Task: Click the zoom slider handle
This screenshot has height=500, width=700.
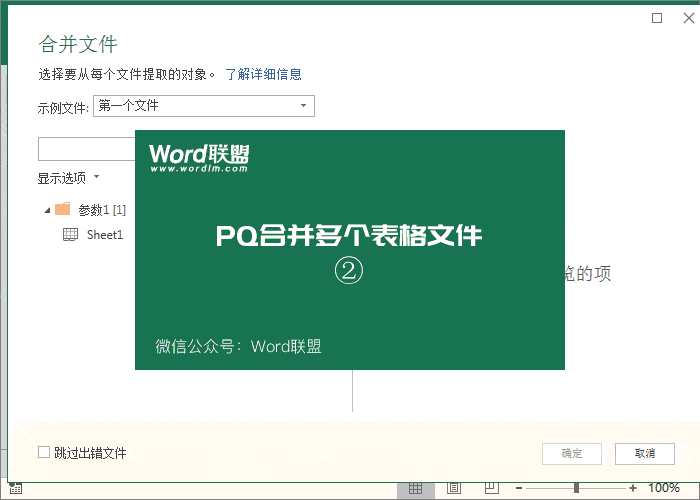Action: tap(576, 488)
